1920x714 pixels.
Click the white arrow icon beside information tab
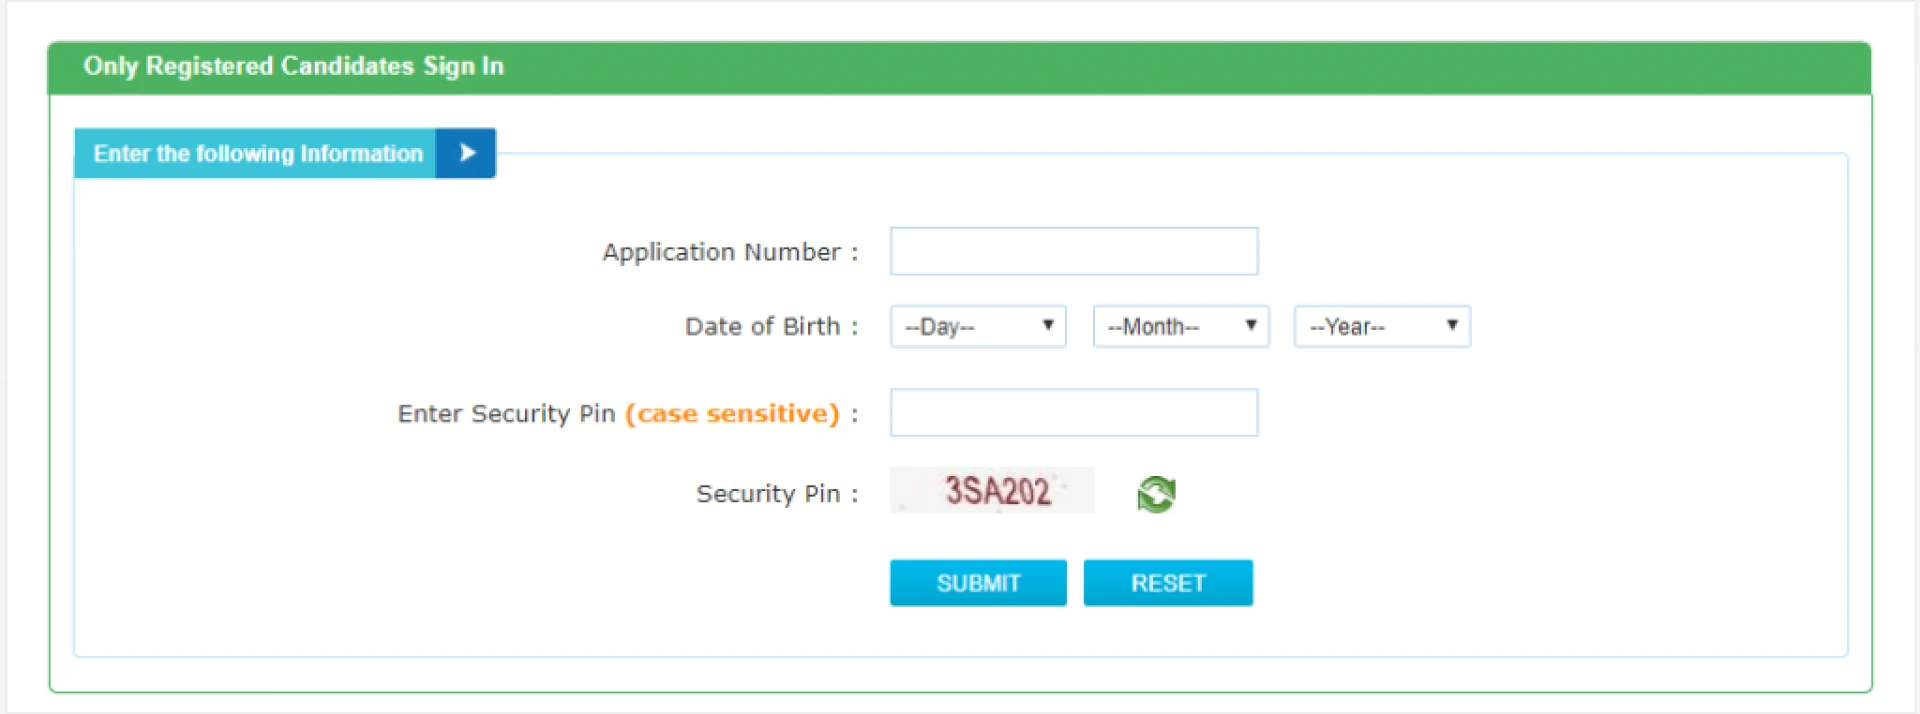466,153
